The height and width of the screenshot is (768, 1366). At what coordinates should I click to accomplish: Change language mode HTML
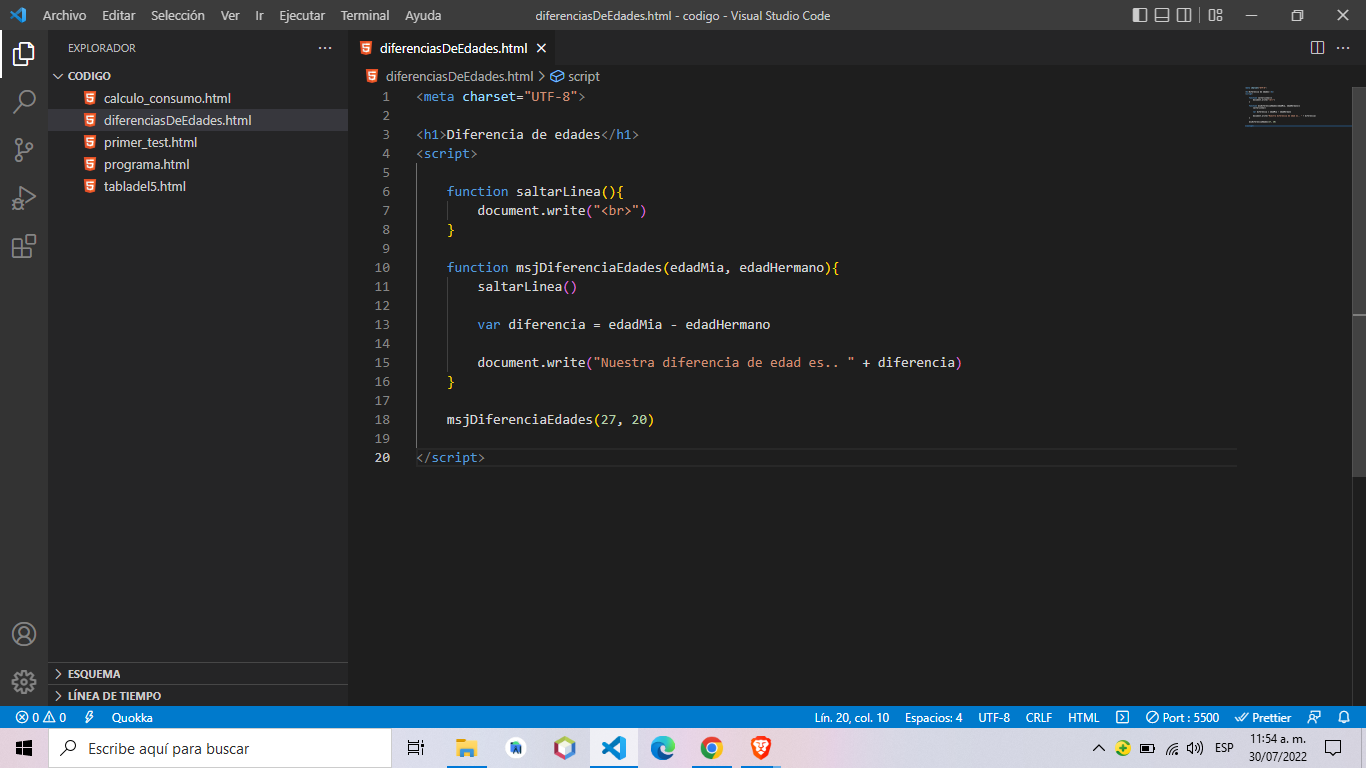(1084, 717)
